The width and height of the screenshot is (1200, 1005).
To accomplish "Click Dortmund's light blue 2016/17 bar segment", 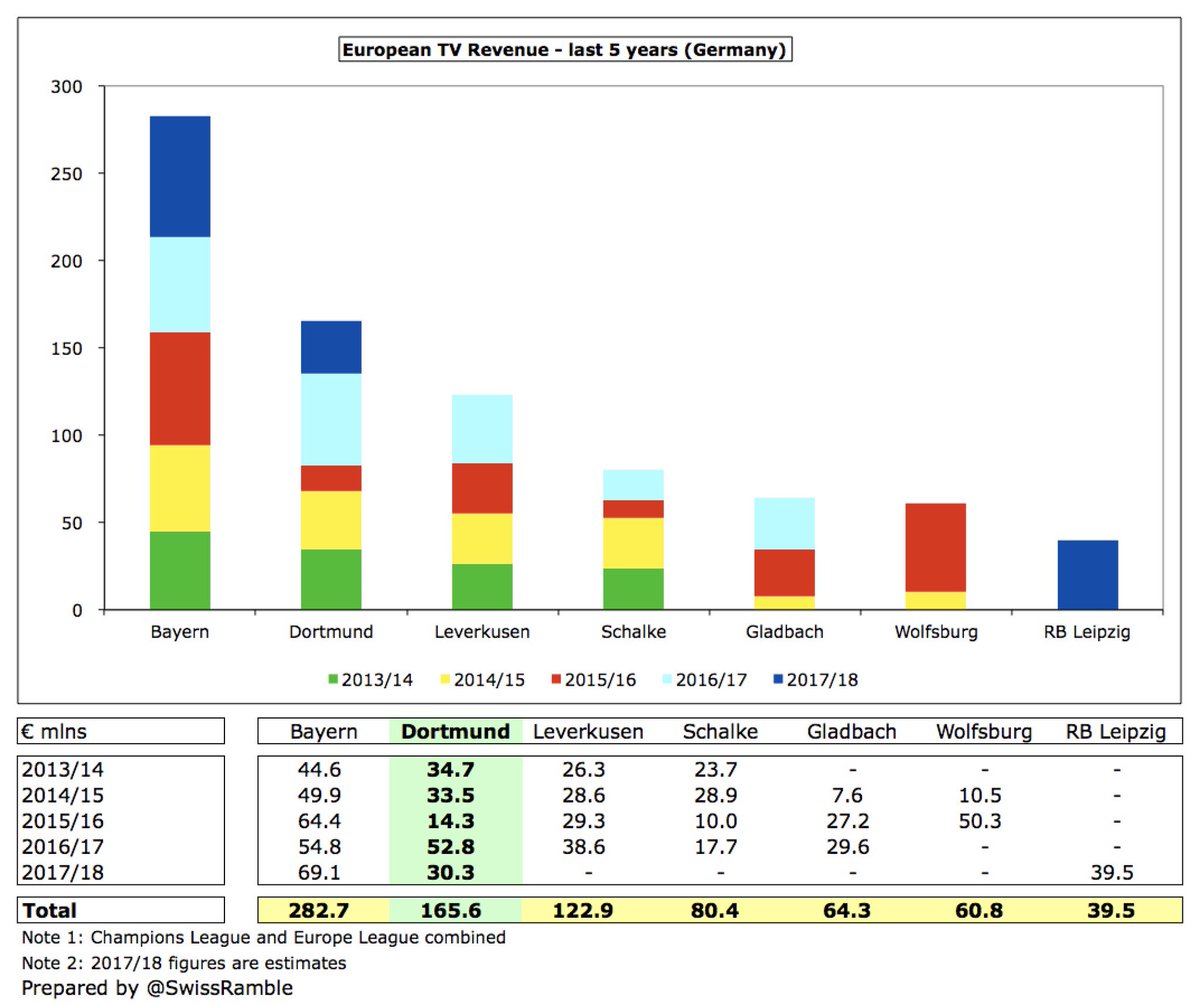I will (x=331, y=420).
